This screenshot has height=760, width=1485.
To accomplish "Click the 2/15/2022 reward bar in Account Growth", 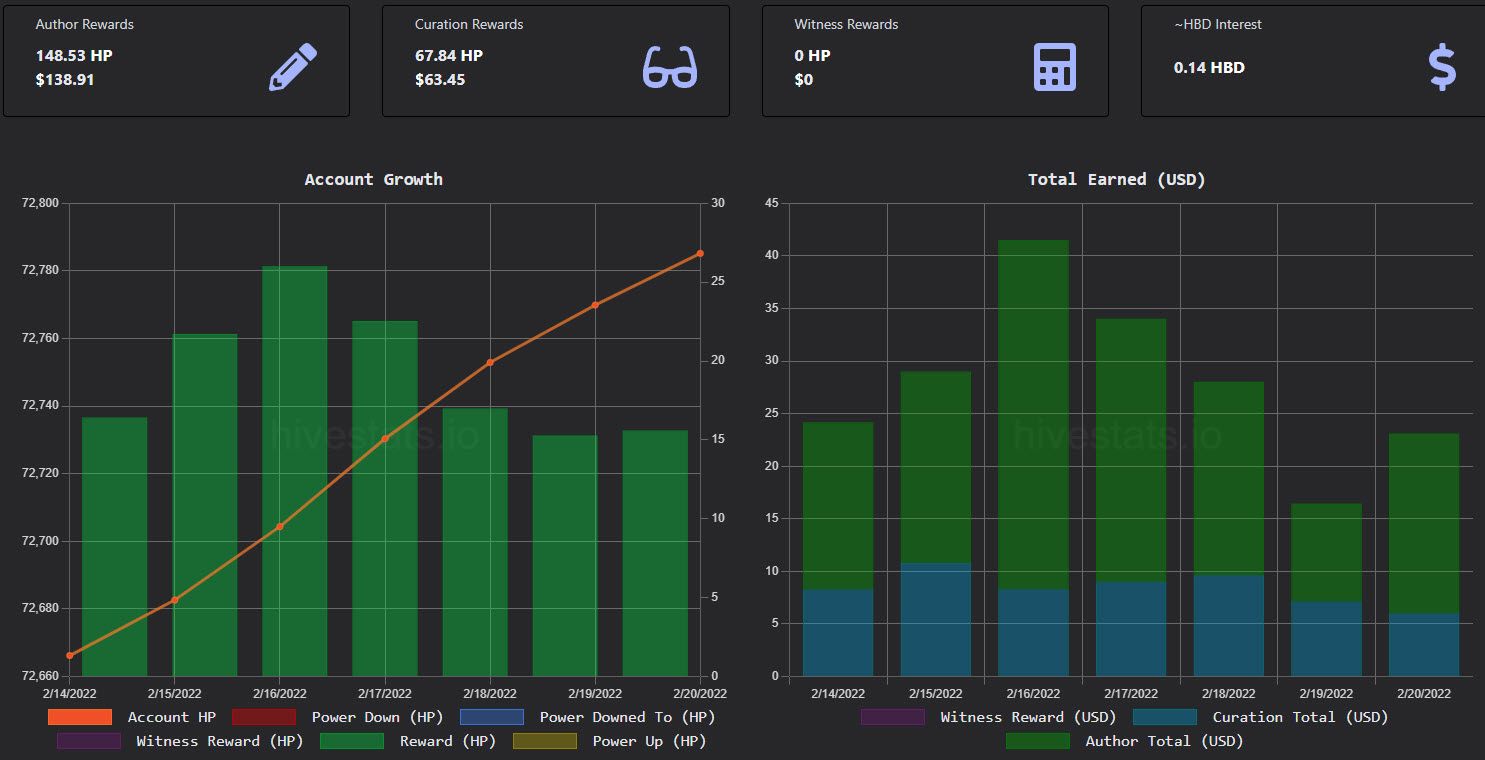I will [x=205, y=505].
